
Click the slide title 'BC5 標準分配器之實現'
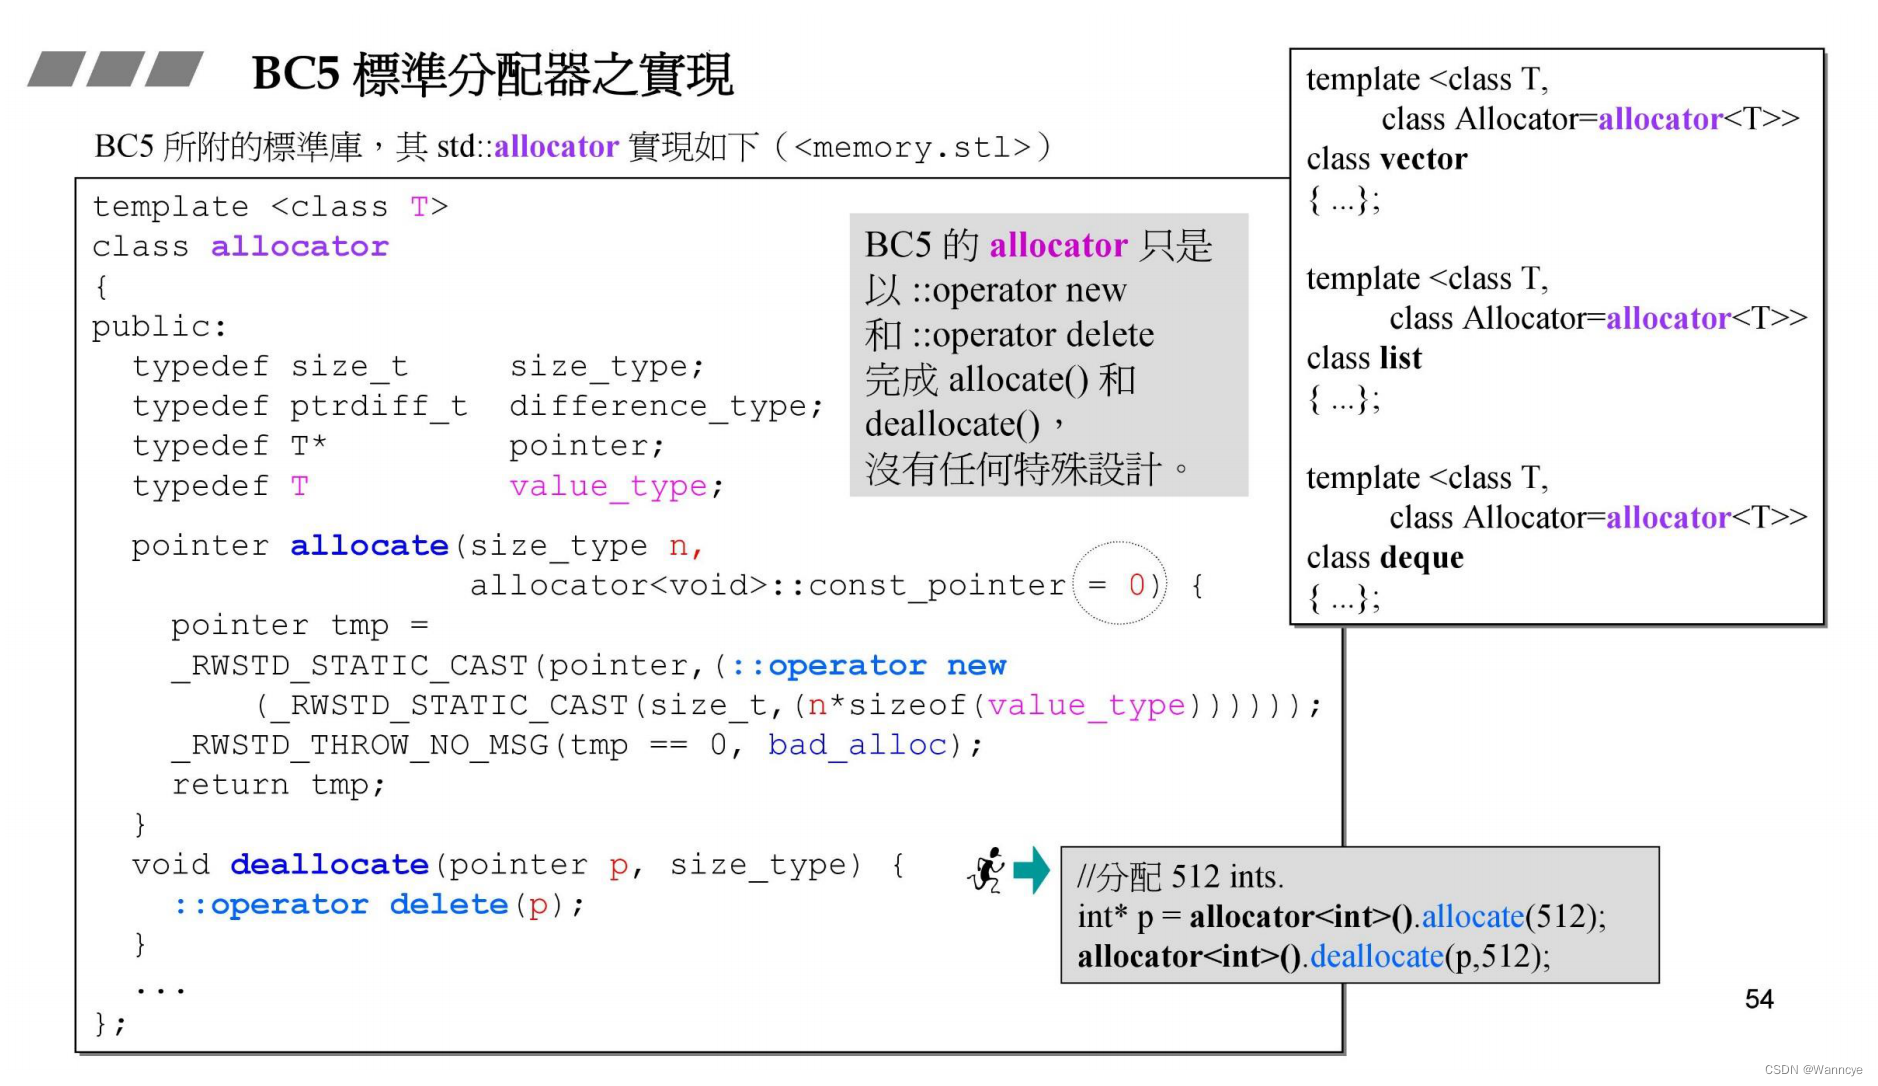(x=492, y=75)
